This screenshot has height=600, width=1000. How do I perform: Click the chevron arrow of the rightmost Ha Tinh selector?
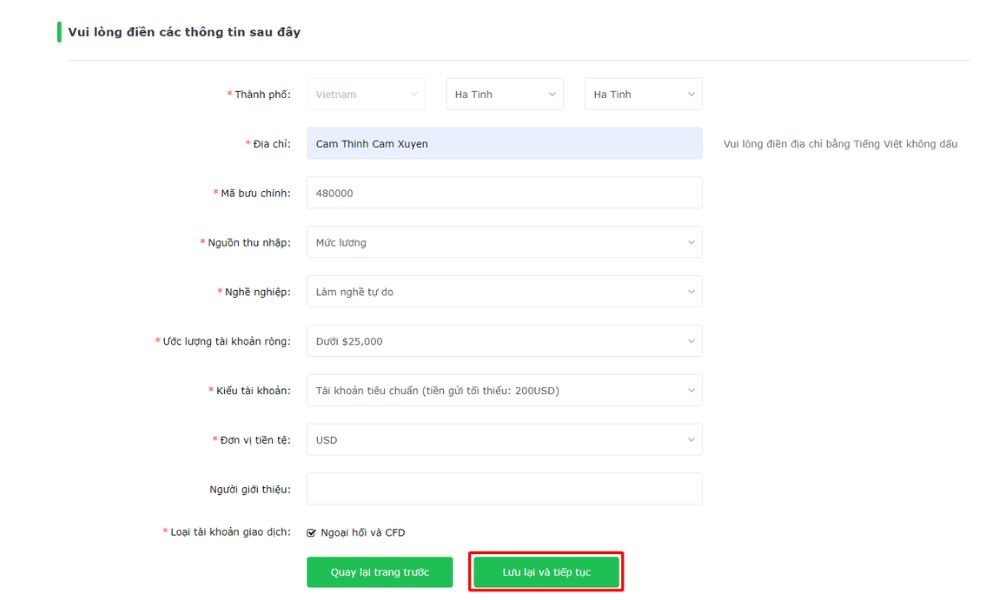coord(690,95)
